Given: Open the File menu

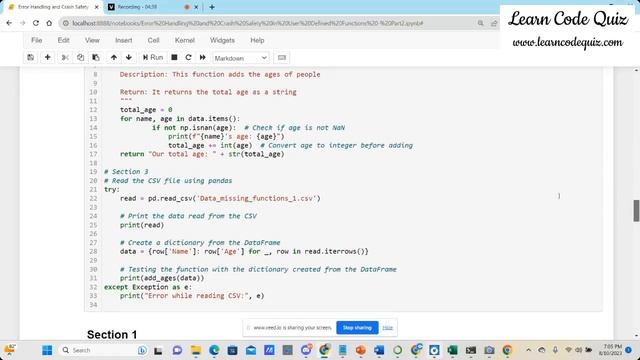Looking at the screenshot, I should [37, 40].
